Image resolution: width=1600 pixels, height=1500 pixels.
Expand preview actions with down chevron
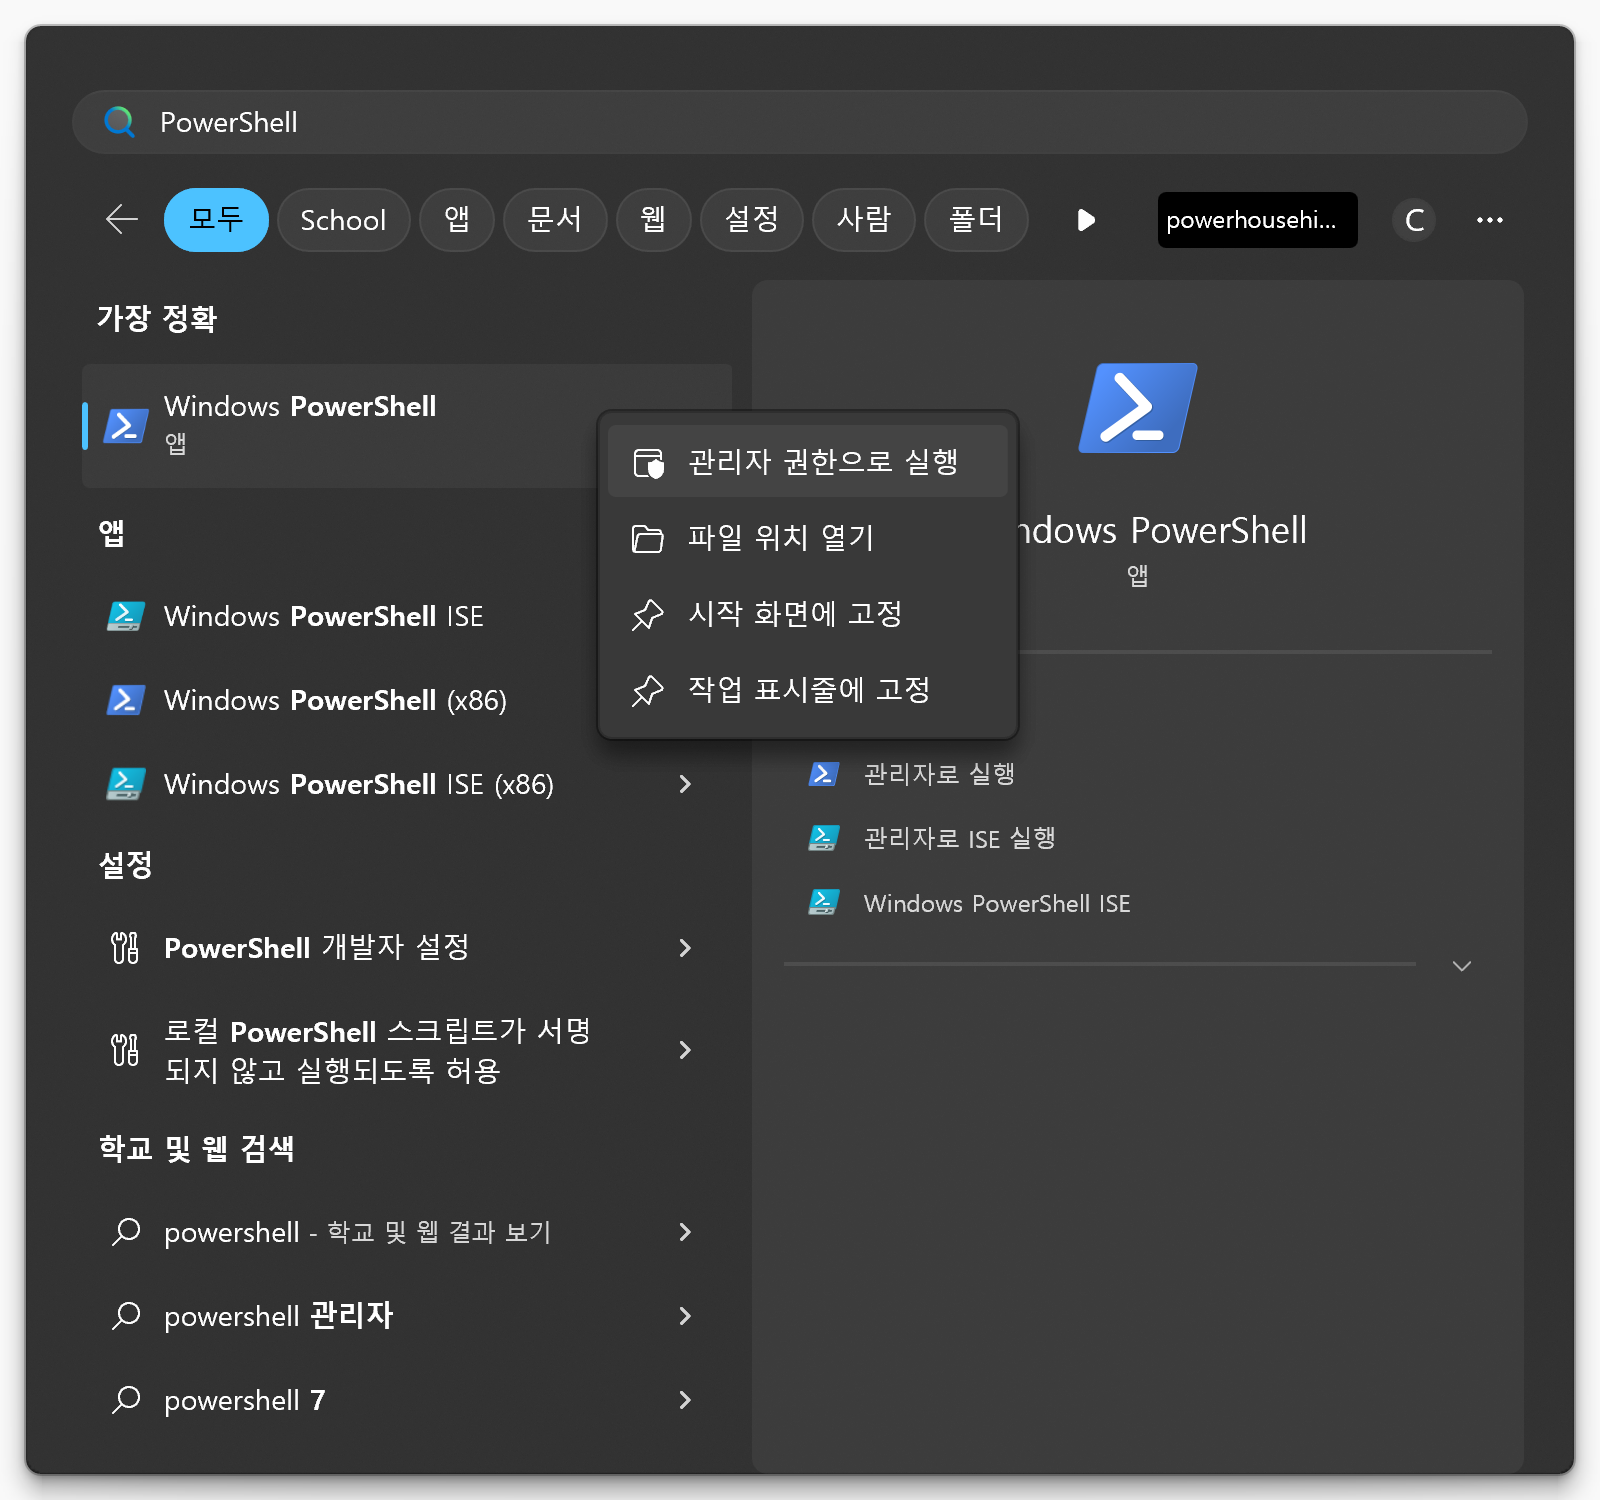pyautogui.click(x=1462, y=966)
